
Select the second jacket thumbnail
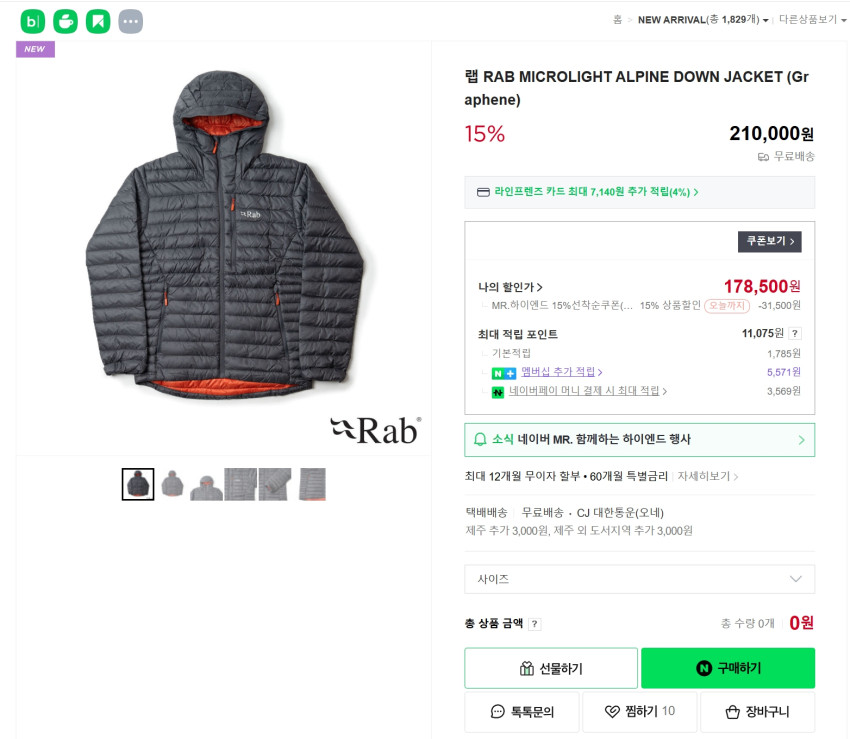tap(172, 484)
